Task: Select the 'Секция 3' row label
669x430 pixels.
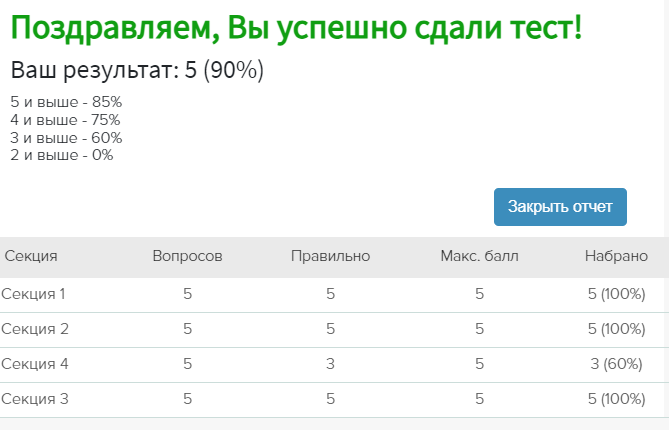Action: click(35, 399)
